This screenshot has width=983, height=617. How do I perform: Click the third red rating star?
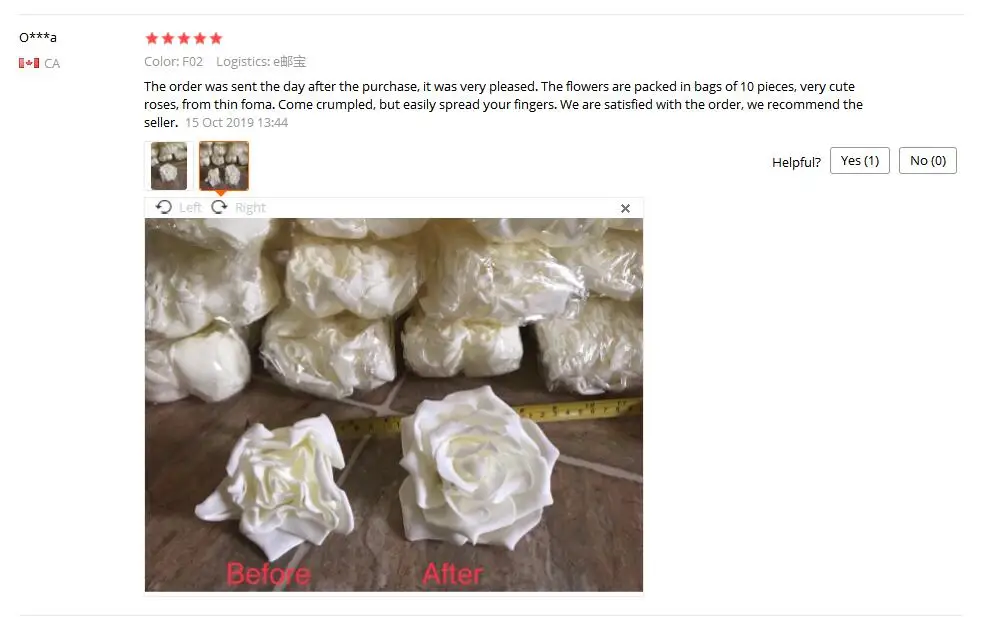[x=184, y=38]
